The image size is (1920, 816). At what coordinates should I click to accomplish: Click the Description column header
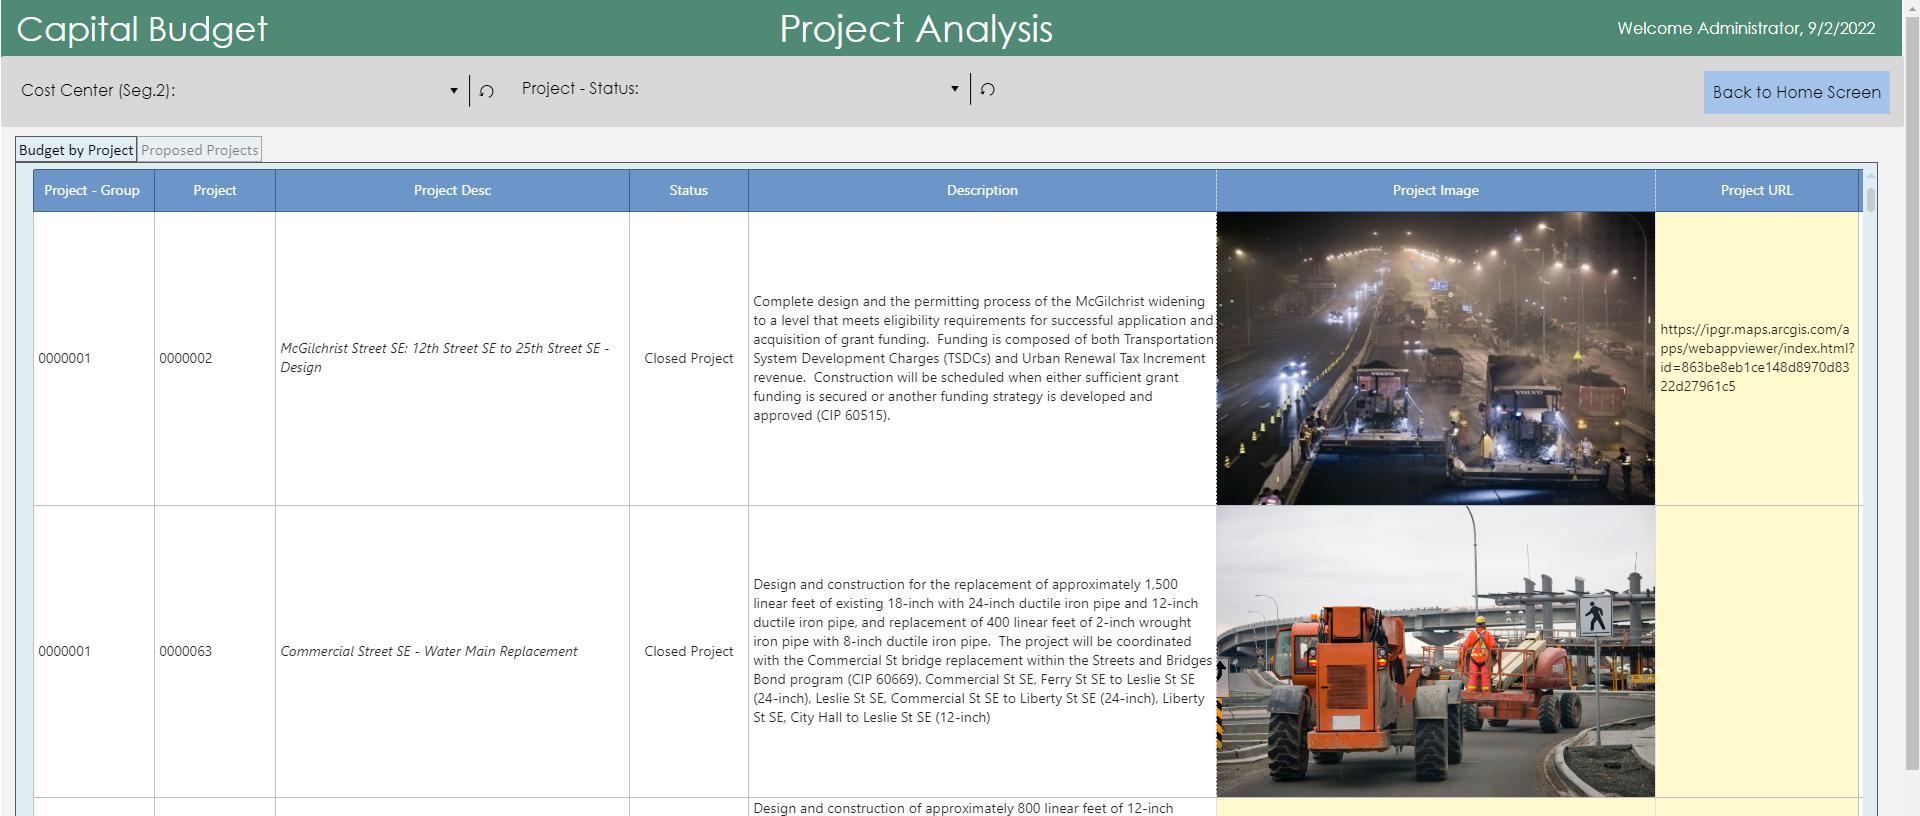click(x=982, y=190)
